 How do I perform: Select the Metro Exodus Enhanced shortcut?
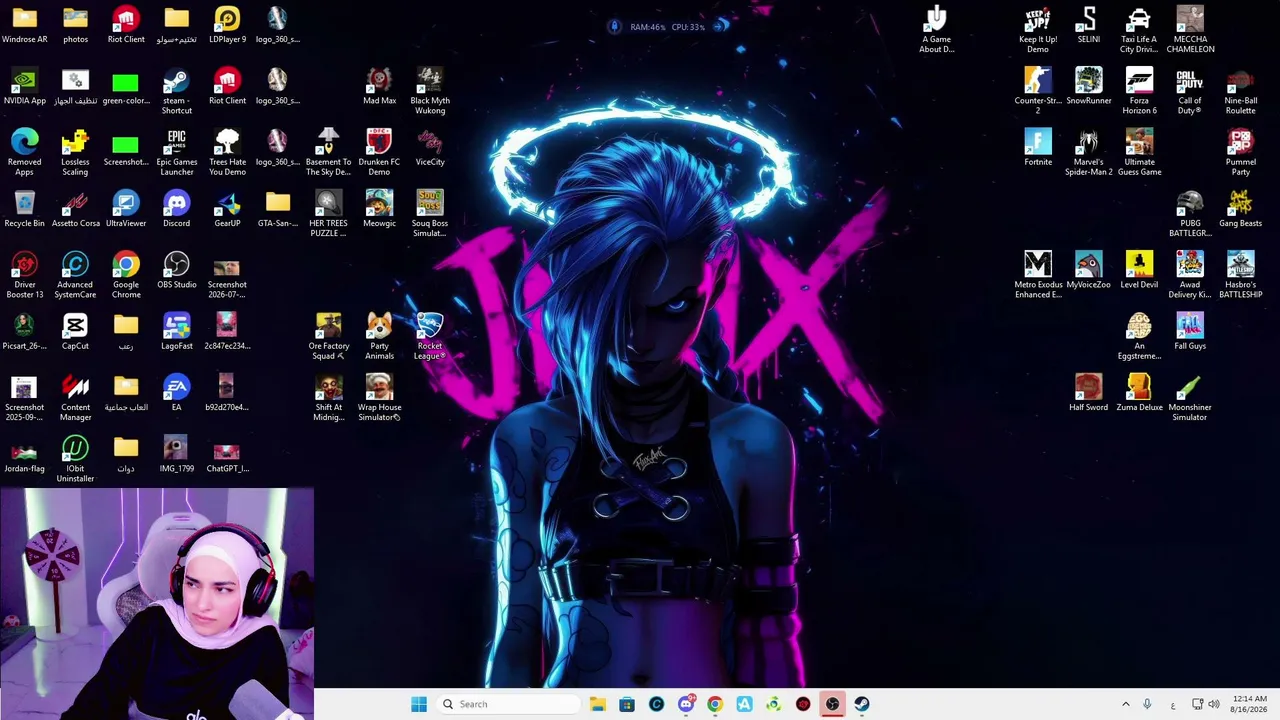coord(1038,275)
